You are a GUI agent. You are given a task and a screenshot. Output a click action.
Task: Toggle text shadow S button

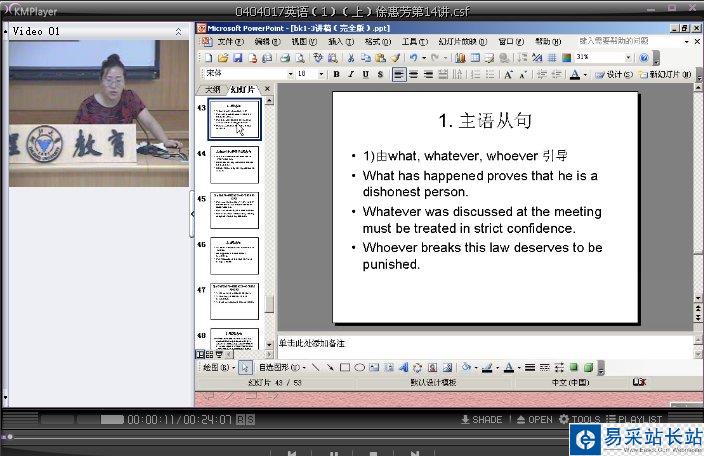point(380,74)
